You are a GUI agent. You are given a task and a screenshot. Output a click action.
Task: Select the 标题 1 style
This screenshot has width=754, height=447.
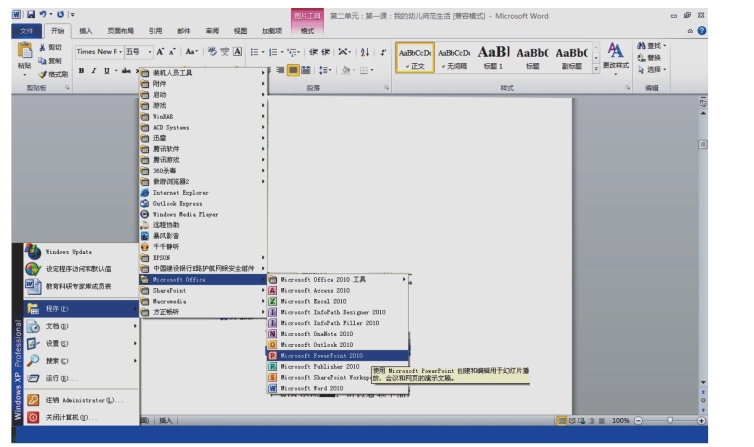point(493,58)
